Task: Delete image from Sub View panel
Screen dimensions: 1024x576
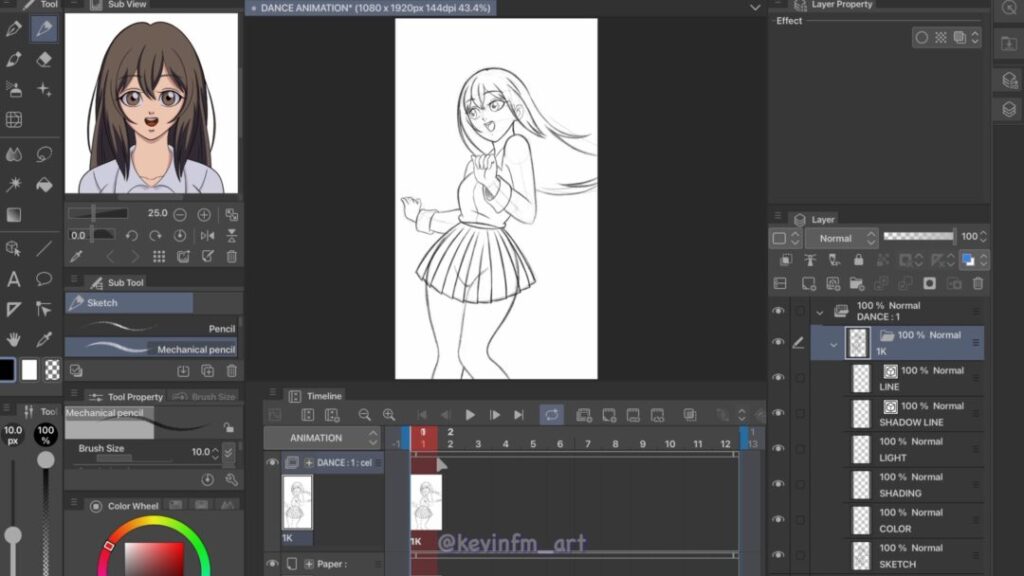Action: [232, 257]
